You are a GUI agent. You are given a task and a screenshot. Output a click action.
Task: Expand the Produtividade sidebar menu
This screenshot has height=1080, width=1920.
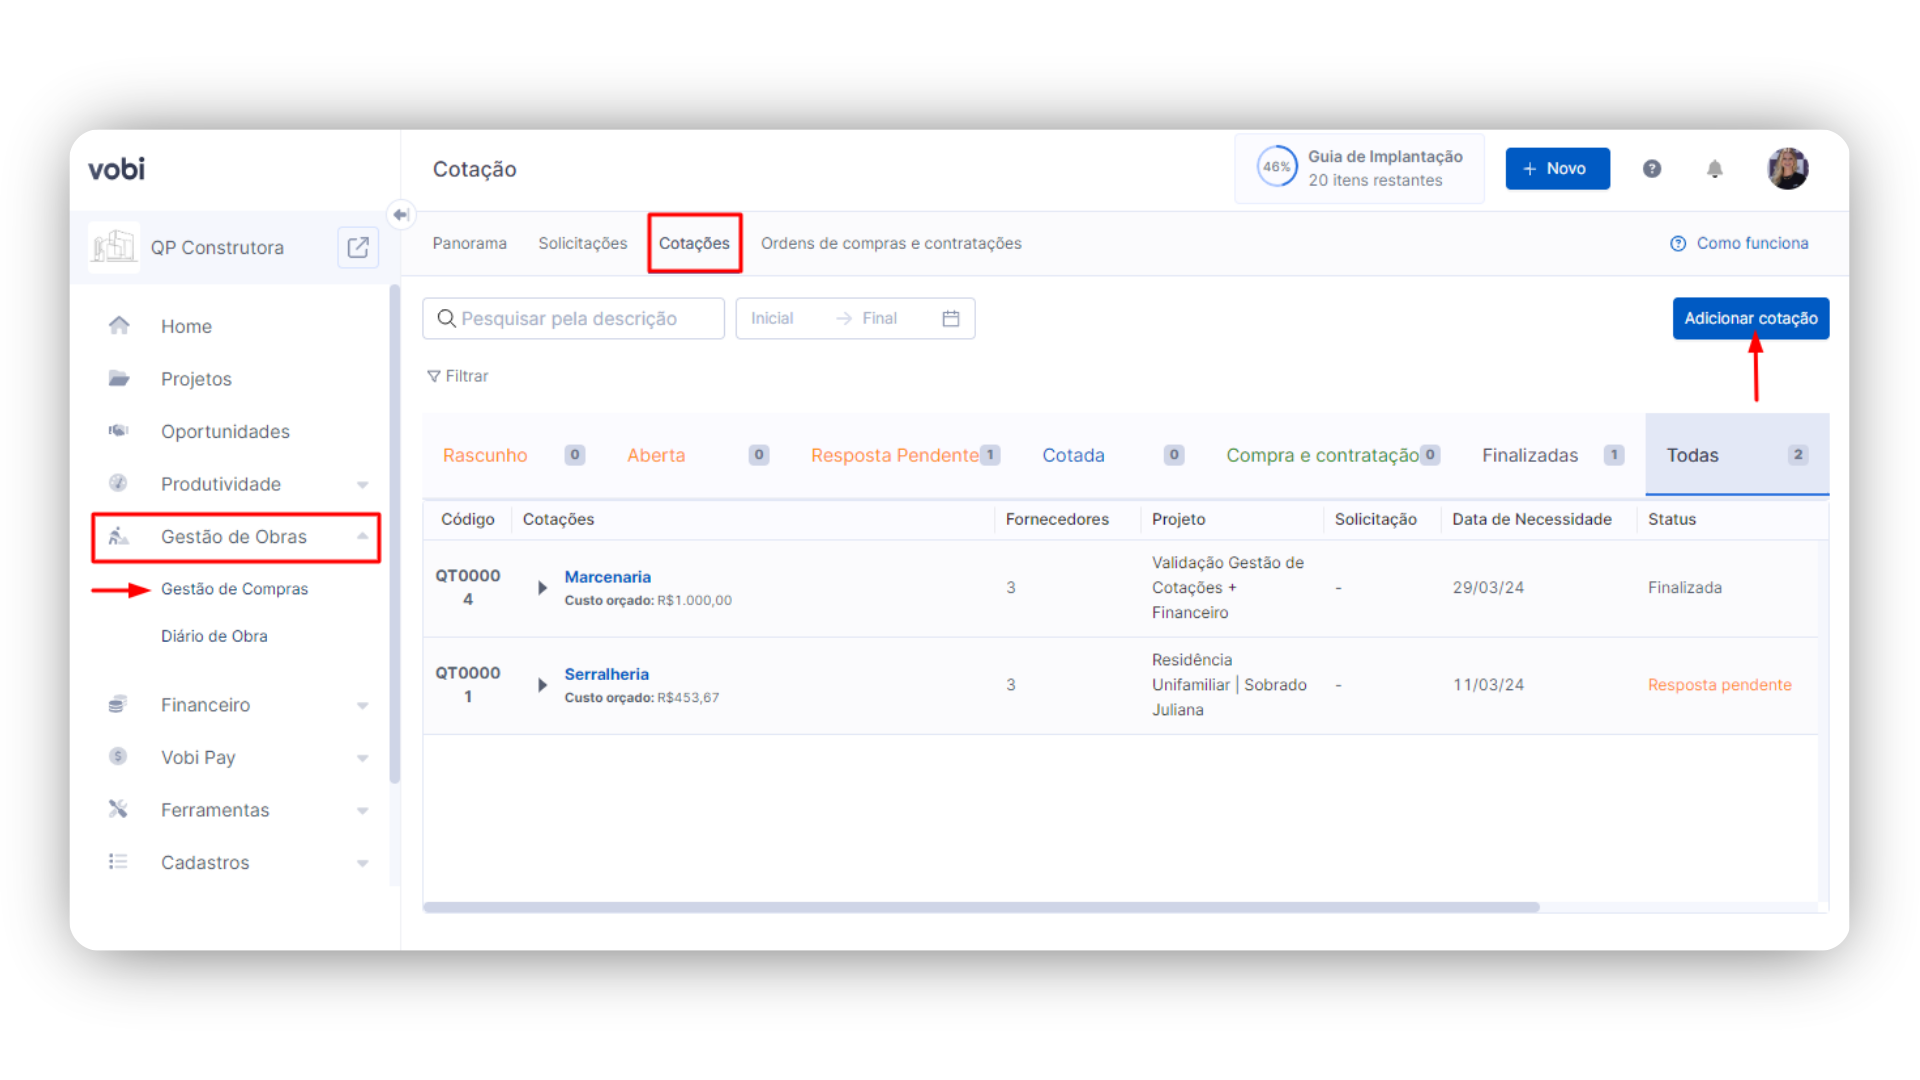362,484
